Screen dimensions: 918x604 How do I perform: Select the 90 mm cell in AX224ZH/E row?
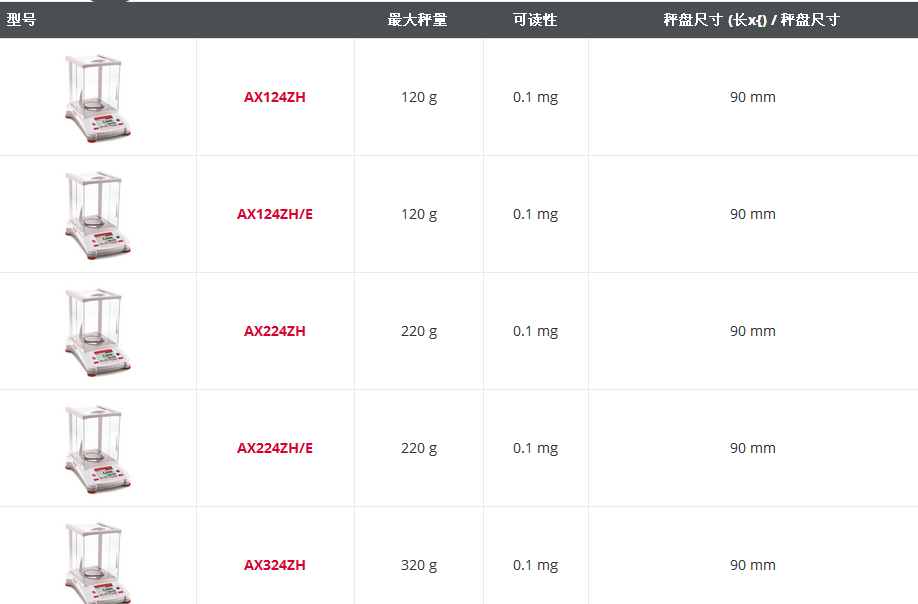tap(753, 448)
